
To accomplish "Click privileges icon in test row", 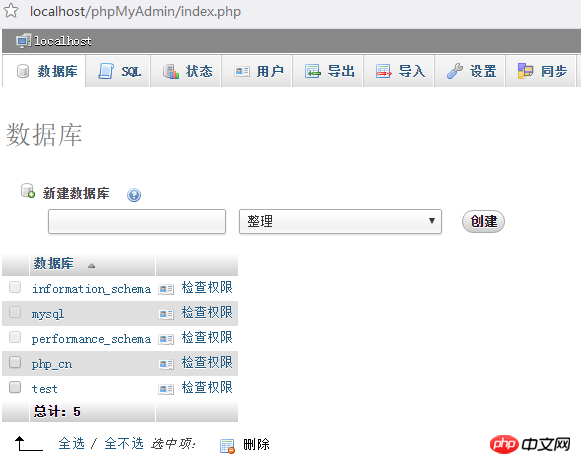I will click(166, 389).
